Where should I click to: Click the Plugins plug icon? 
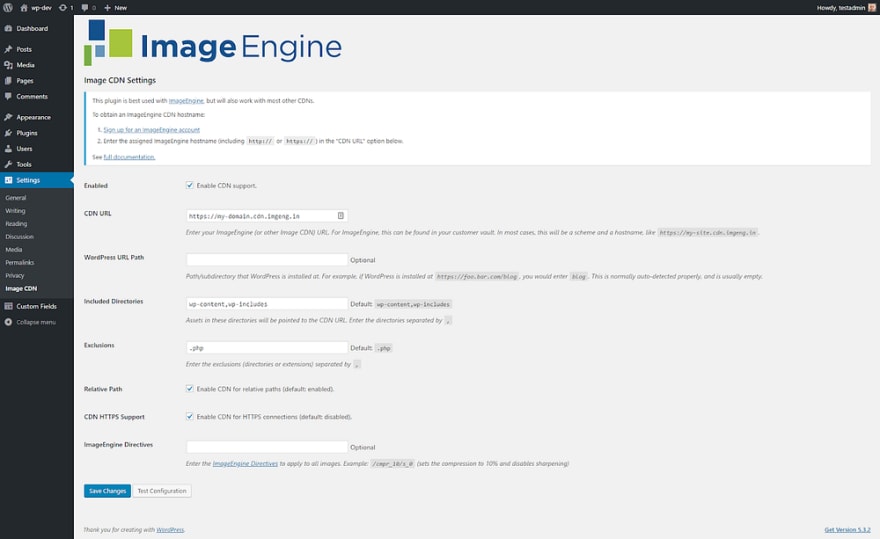tap(8, 133)
